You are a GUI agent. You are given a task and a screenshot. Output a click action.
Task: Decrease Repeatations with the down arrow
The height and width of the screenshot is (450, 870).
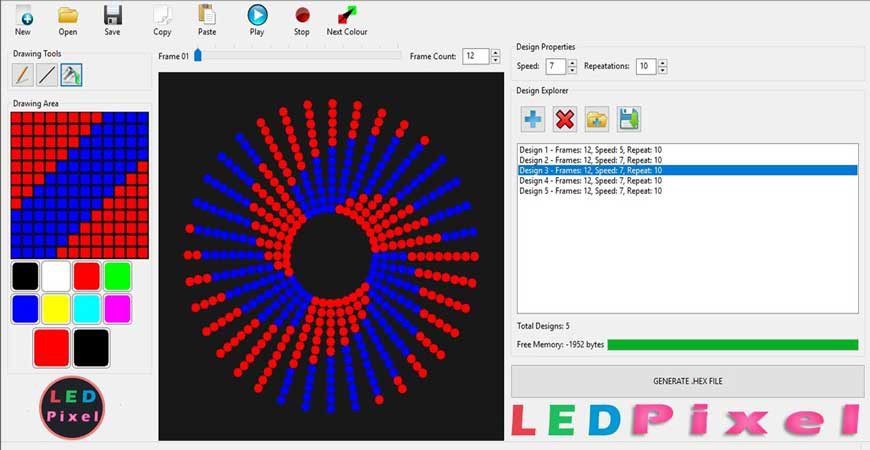tap(662, 70)
